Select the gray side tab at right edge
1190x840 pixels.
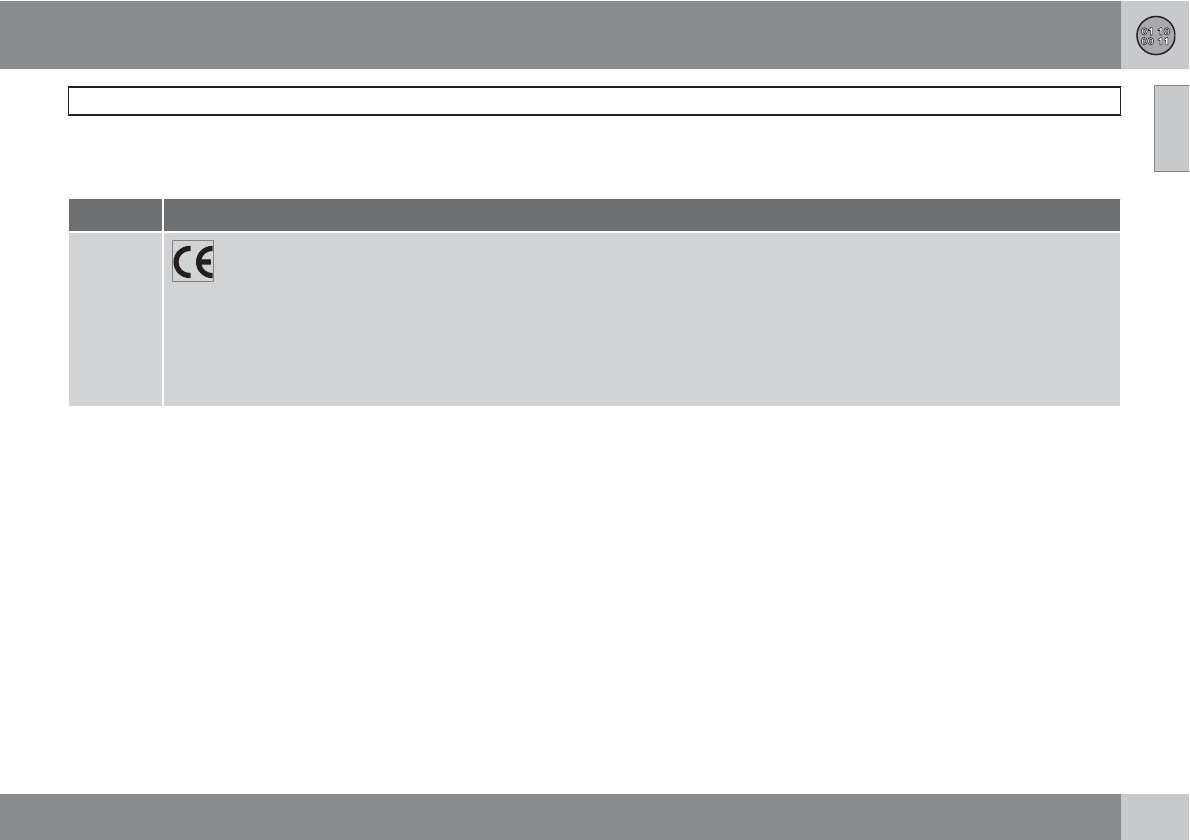tap(1172, 128)
